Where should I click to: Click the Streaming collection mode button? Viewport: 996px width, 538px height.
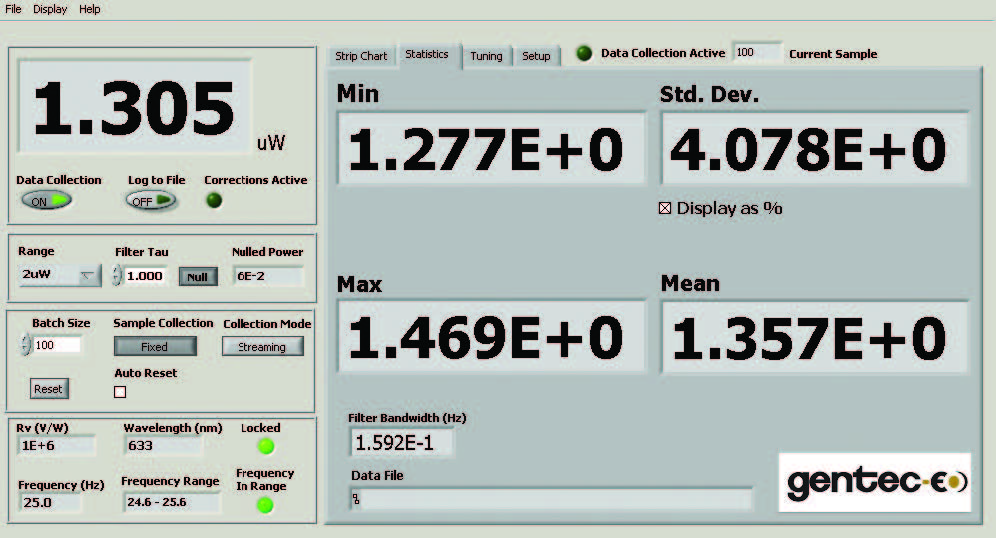pyautogui.click(x=262, y=347)
